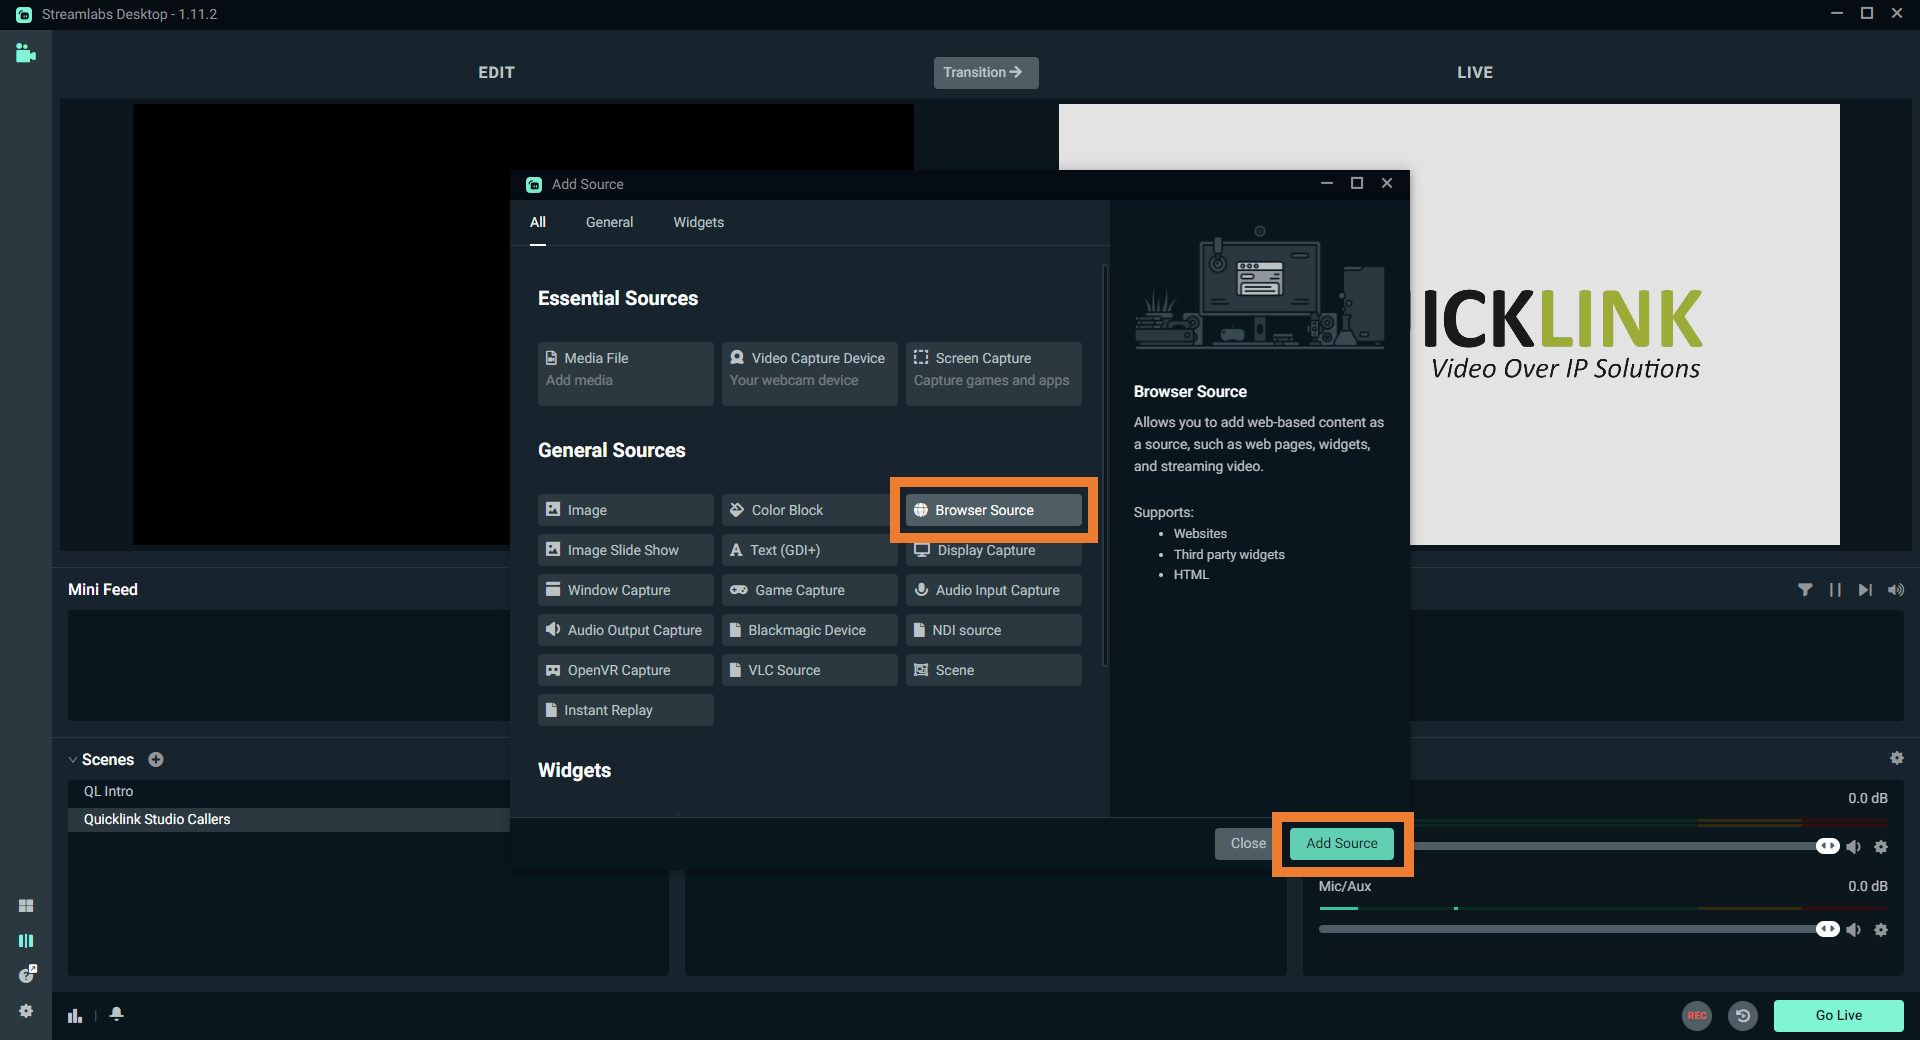Switch to the General tab

click(609, 222)
